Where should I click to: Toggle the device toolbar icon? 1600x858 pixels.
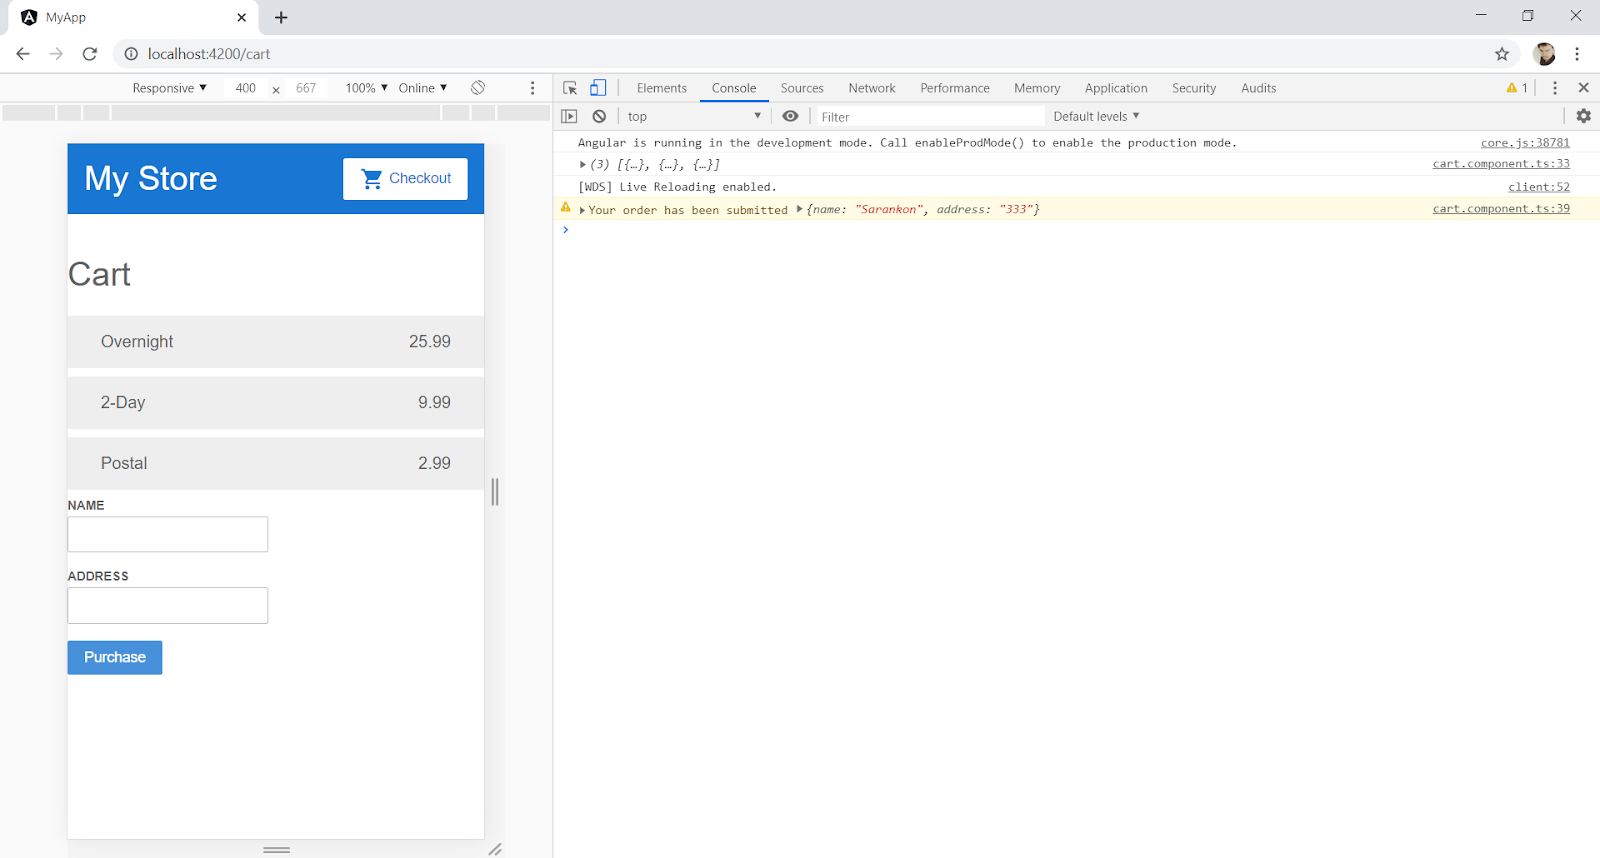pos(598,88)
